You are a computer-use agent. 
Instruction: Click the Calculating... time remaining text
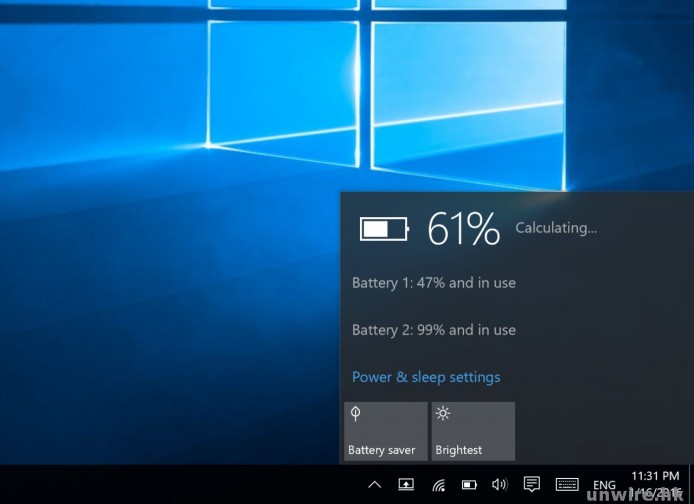click(556, 228)
